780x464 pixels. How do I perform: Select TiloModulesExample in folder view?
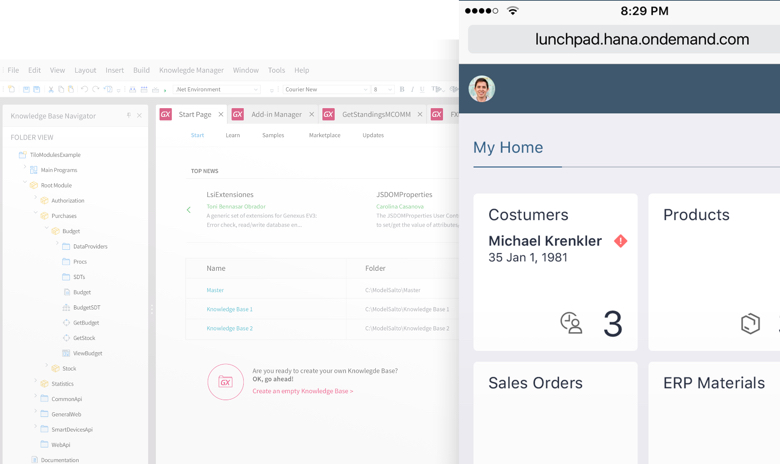55,155
